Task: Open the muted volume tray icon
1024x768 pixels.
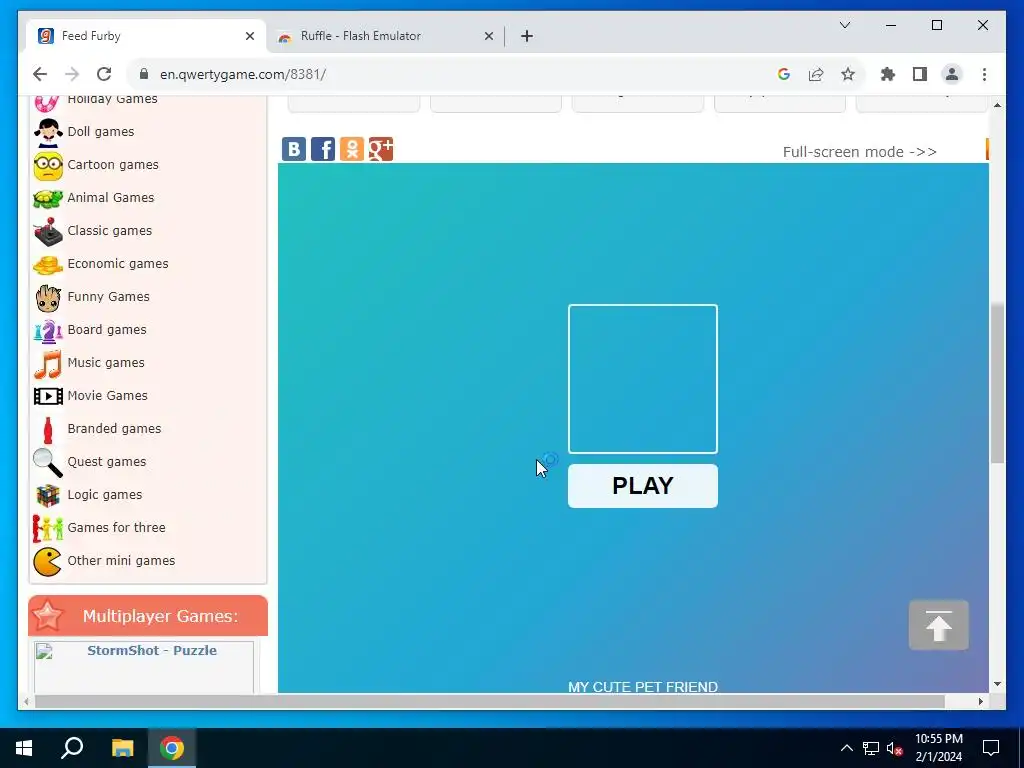Action: click(x=894, y=748)
